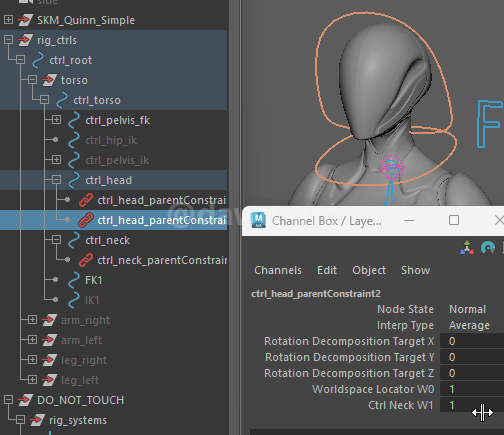Viewport: 504px width, 435px height.
Task: Click the DO_NOT_TOUCH transform icon
Action: (x=26, y=400)
